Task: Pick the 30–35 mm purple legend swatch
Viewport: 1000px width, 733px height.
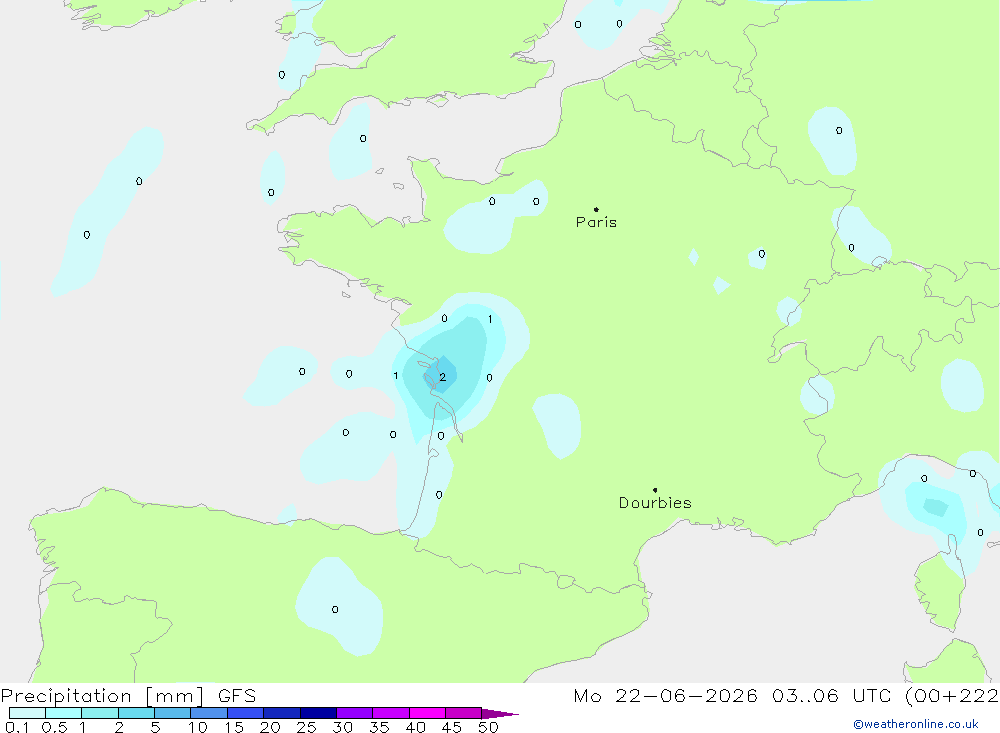Action: point(355,713)
